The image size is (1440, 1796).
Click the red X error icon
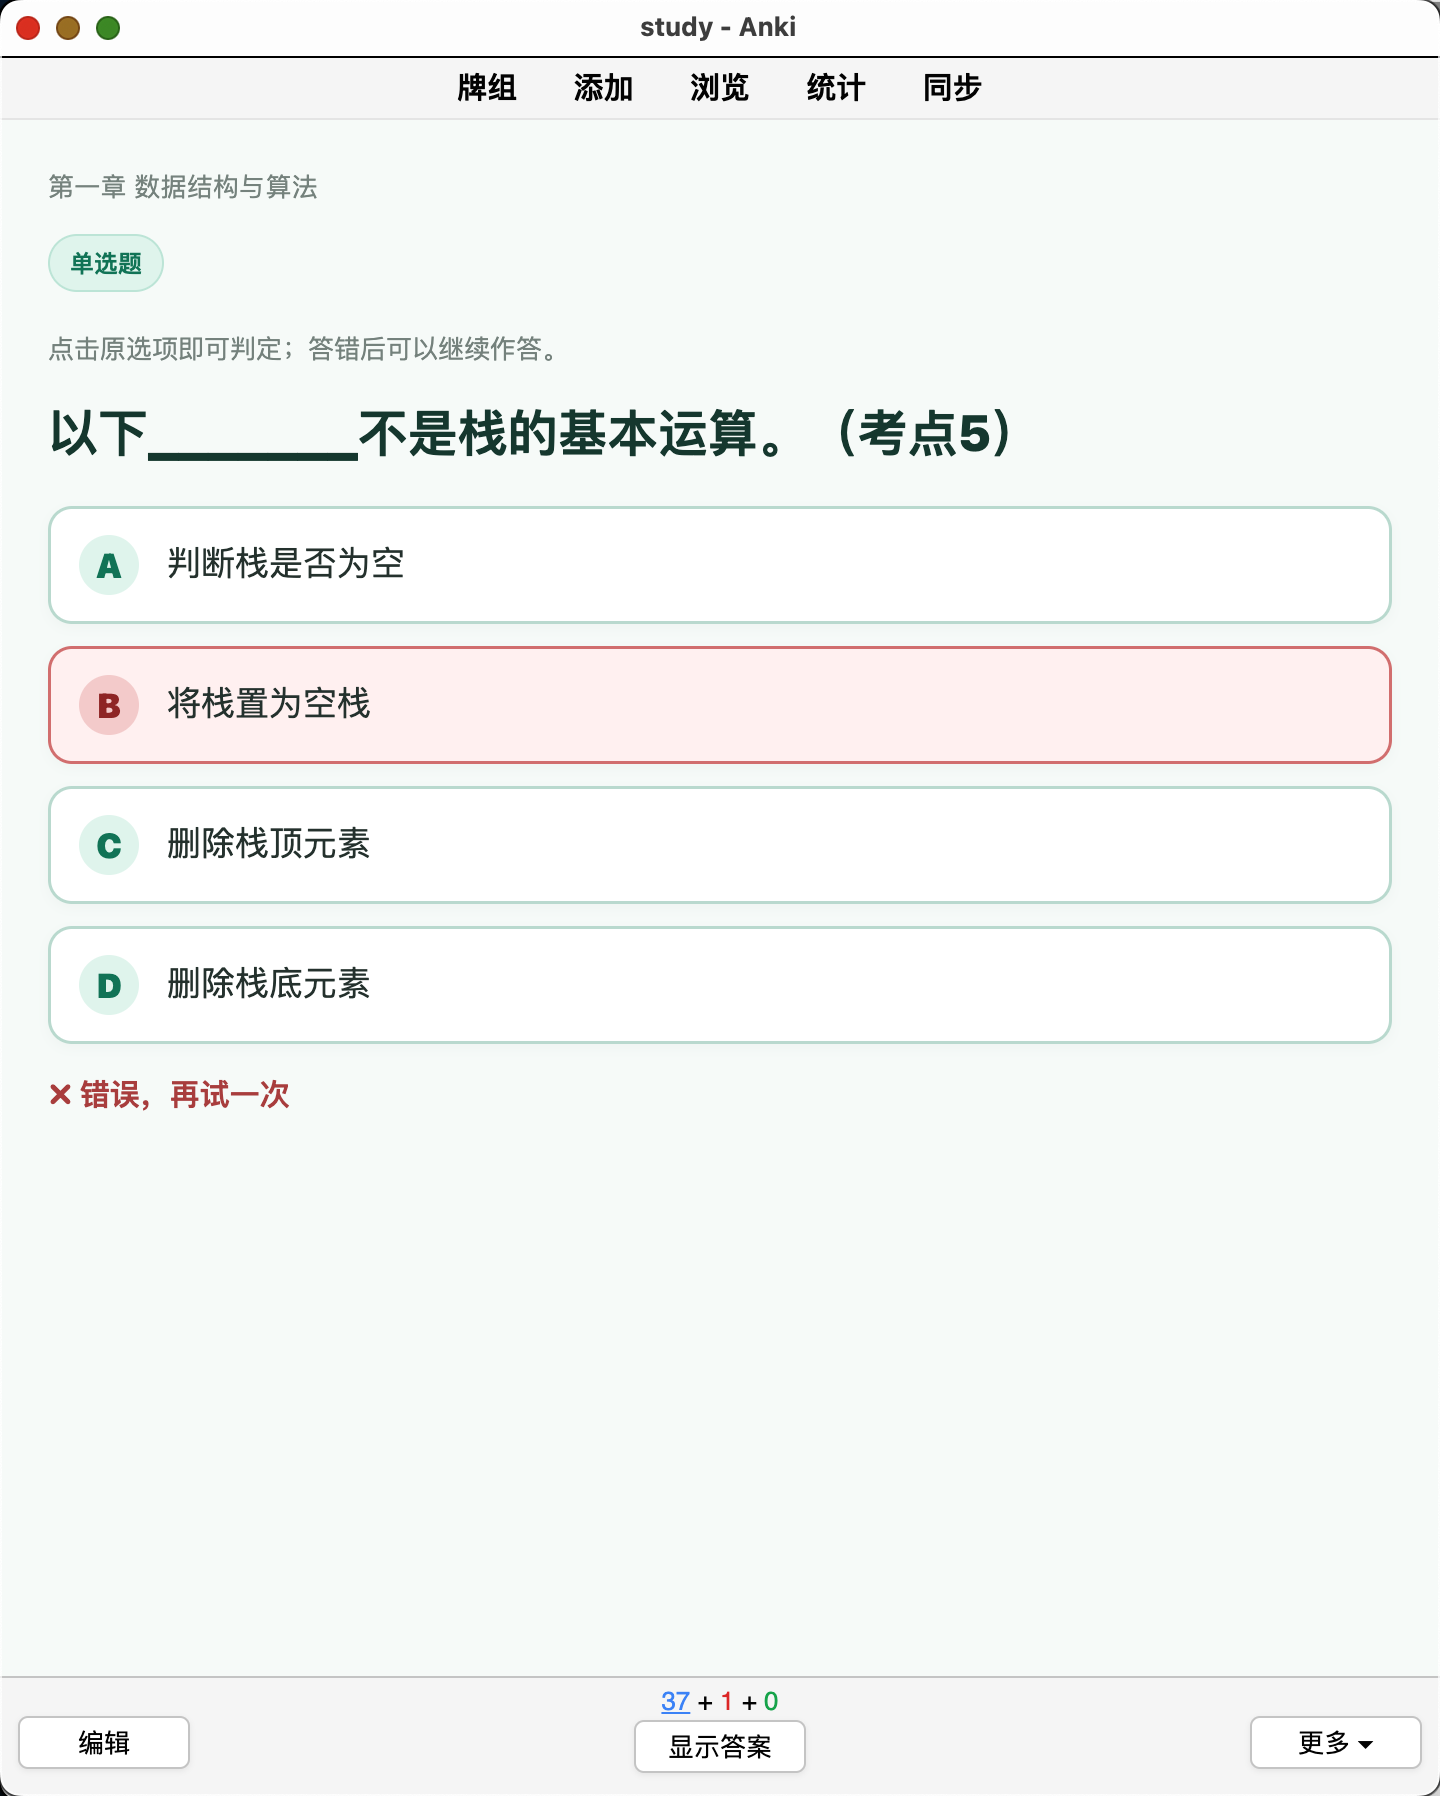pyautogui.click(x=60, y=1095)
